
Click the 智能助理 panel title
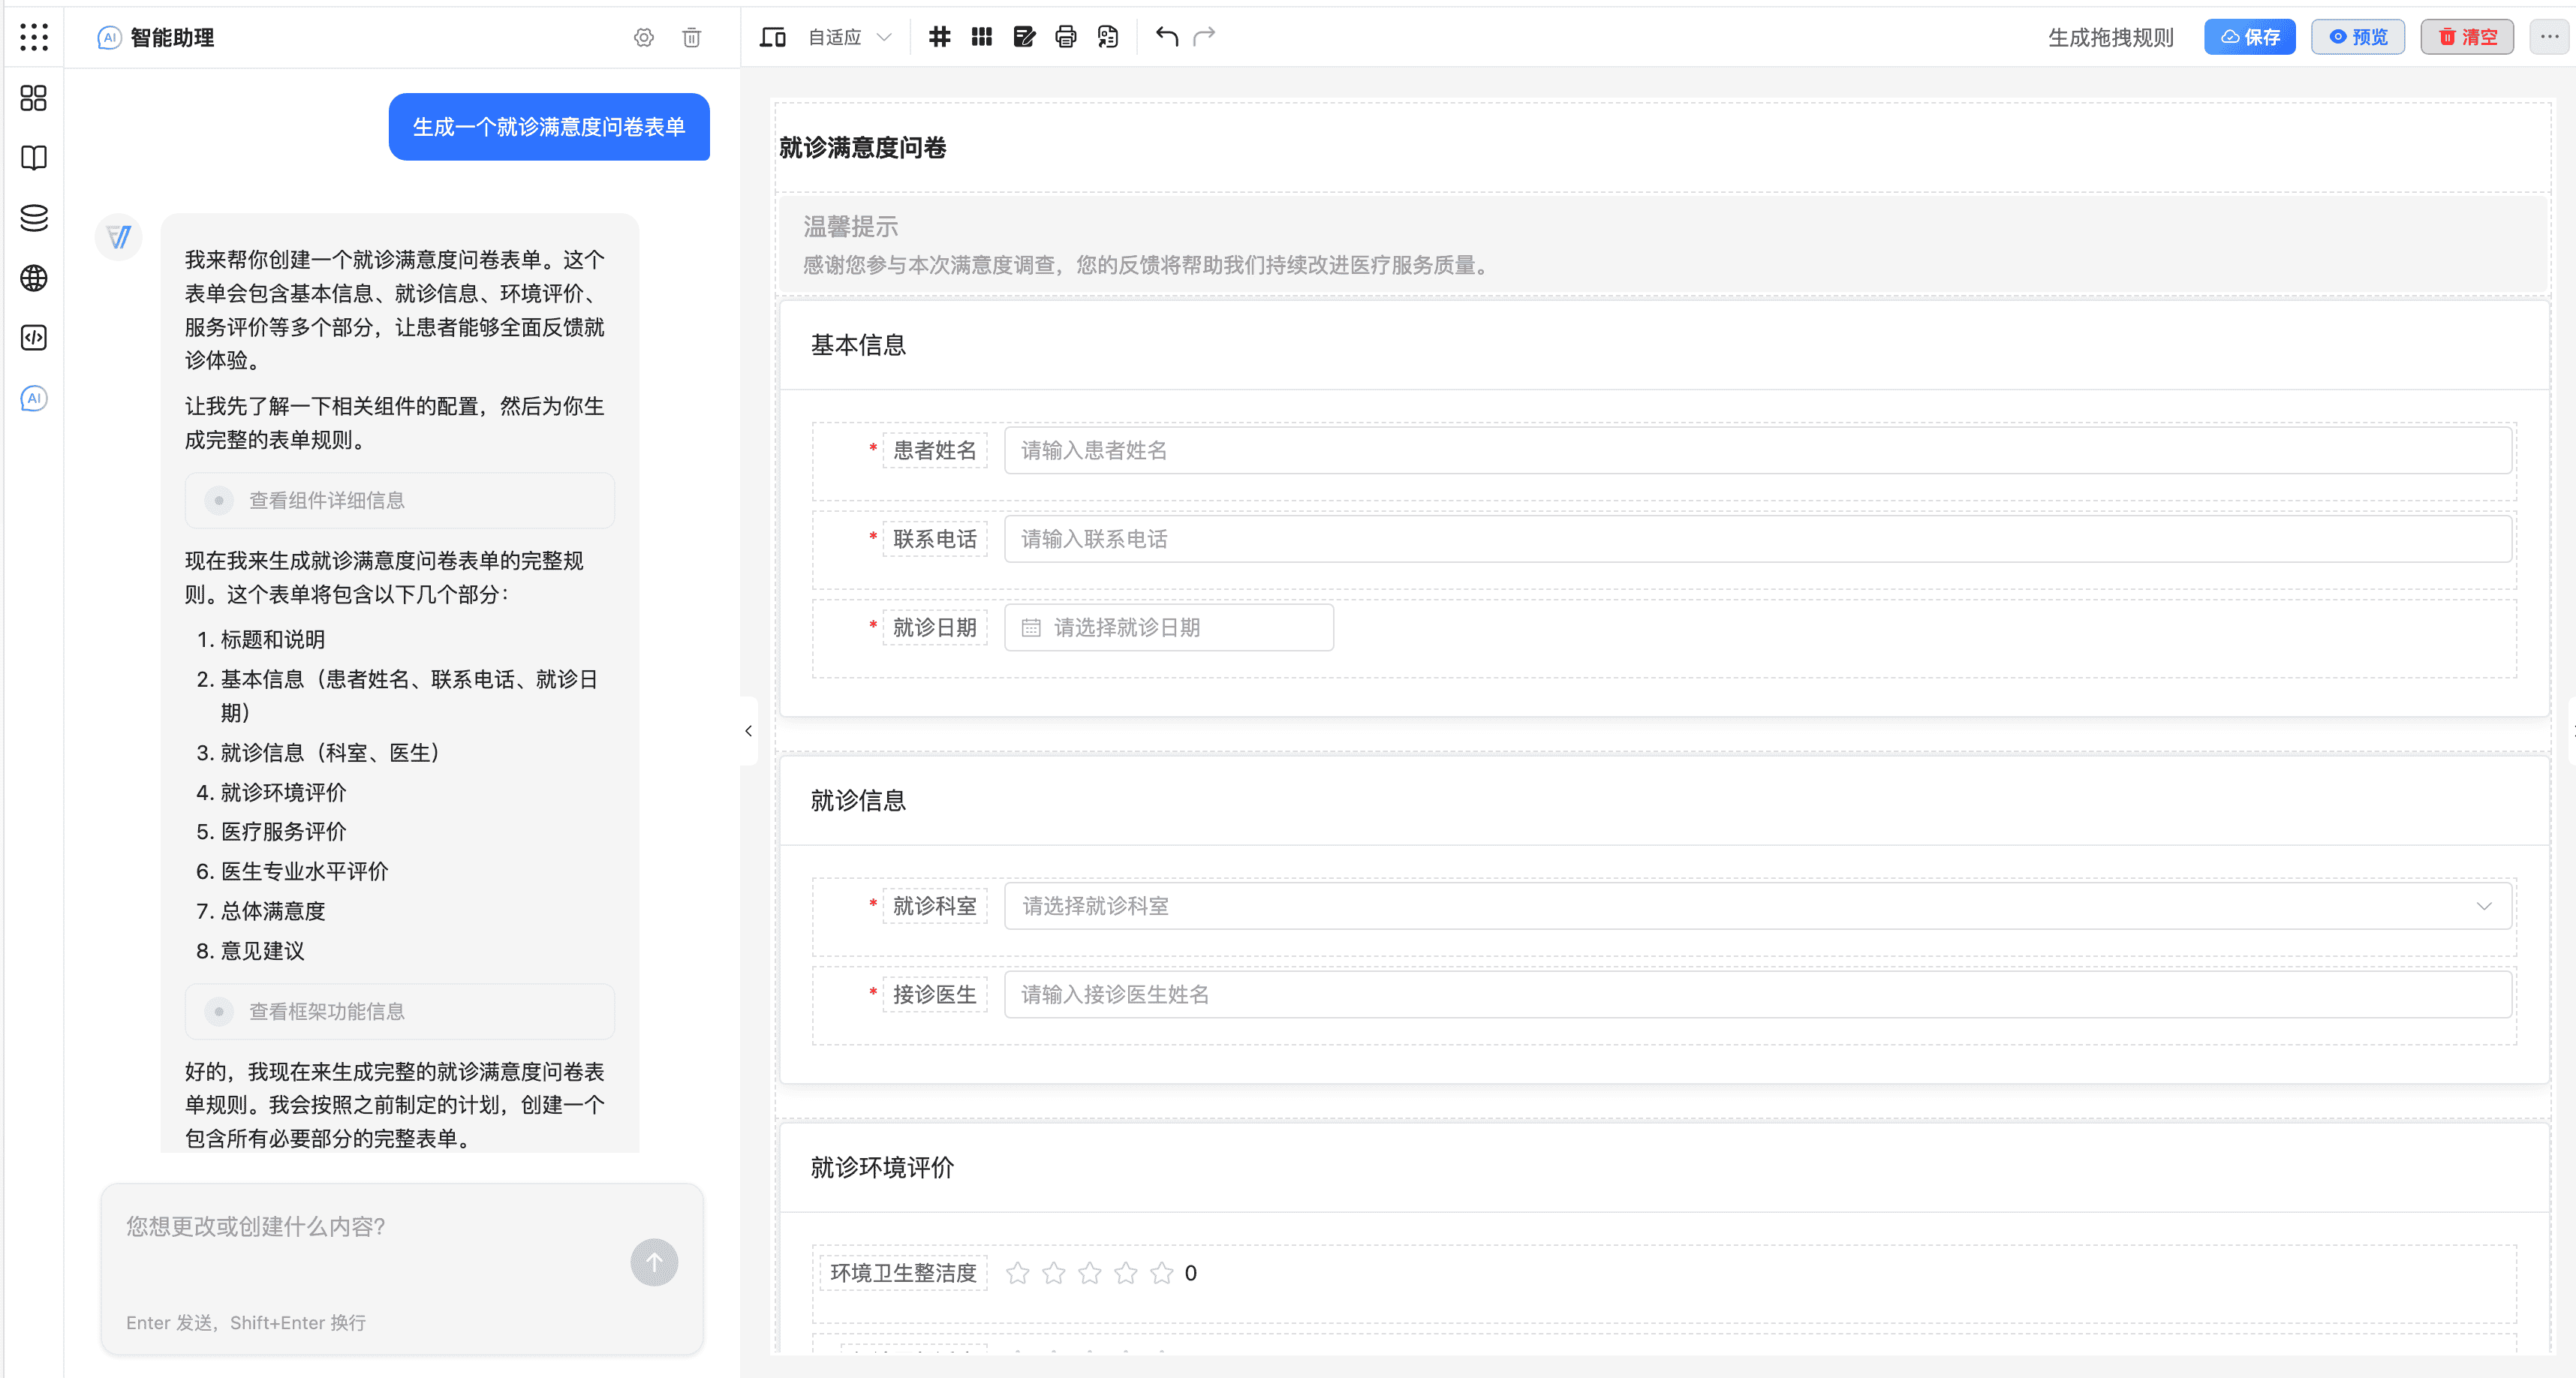click(x=172, y=38)
